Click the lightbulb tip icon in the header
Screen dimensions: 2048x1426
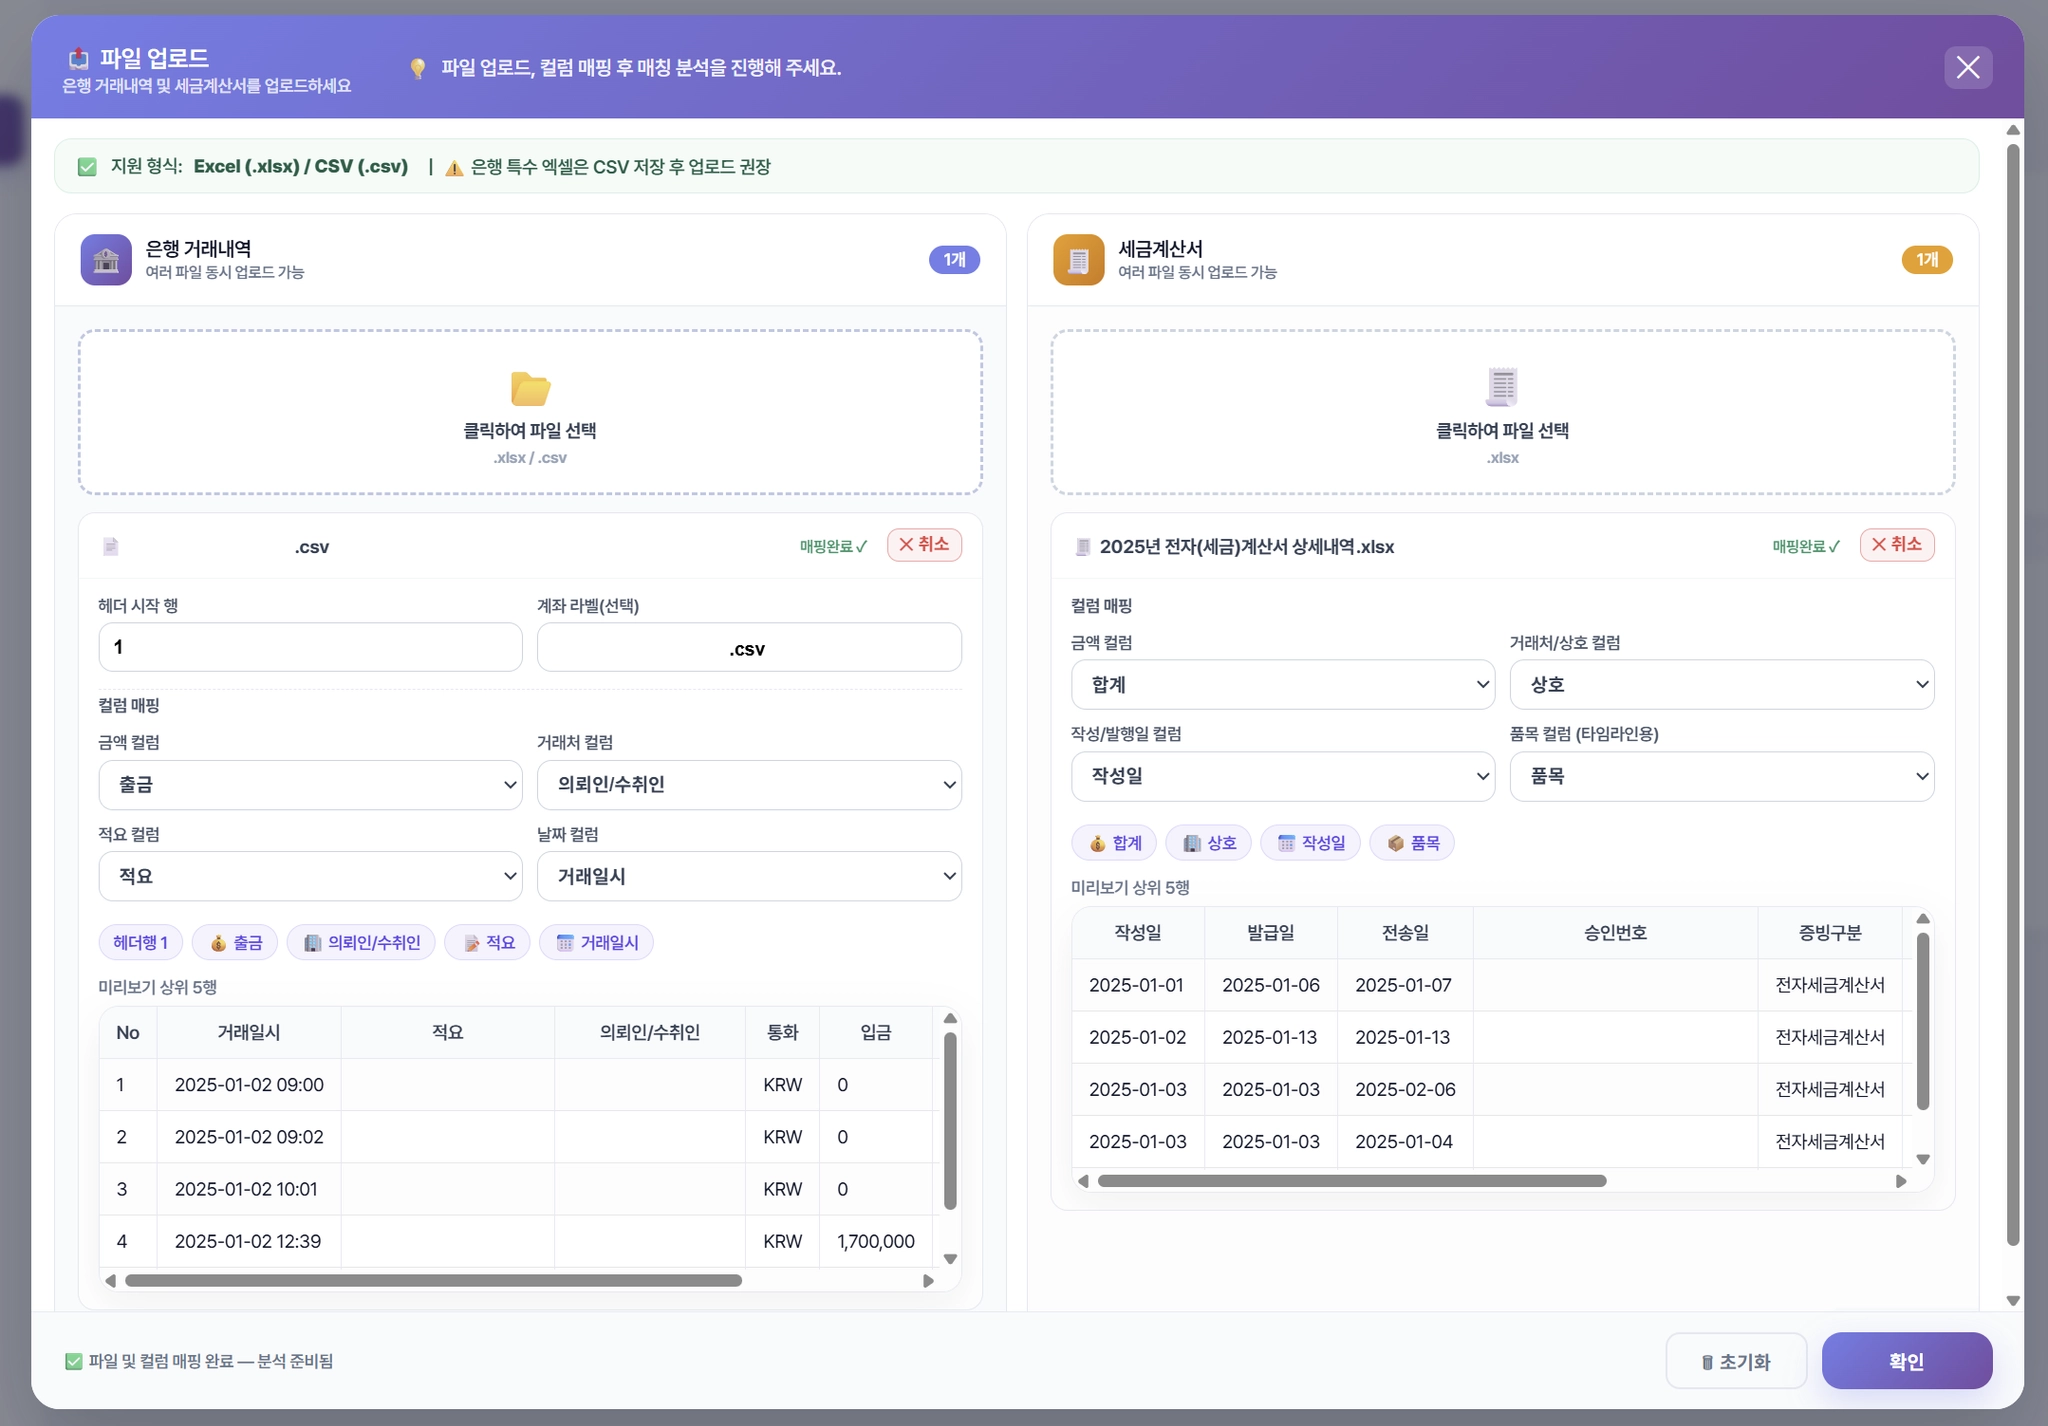coord(418,68)
